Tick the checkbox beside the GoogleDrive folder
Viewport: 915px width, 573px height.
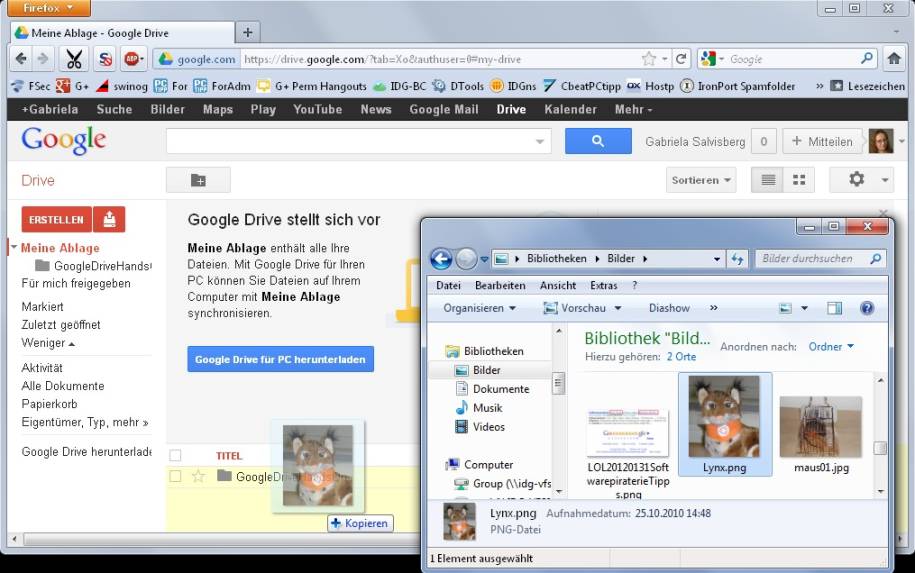[x=175, y=476]
